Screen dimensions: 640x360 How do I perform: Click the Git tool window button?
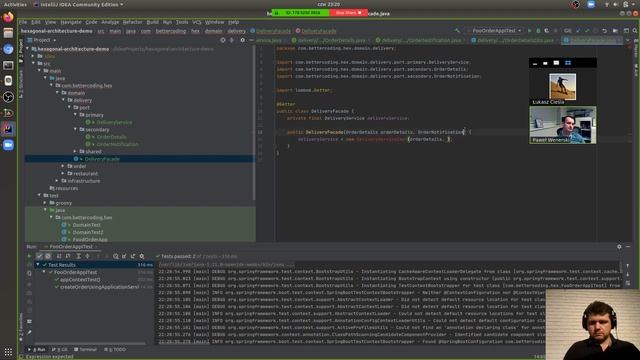(x=60, y=350)
